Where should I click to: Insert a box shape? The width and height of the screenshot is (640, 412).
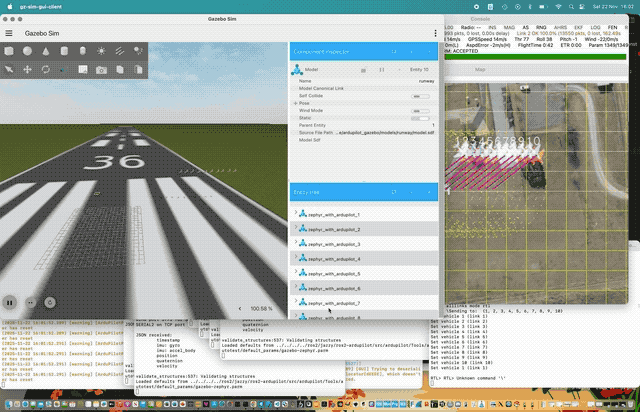coord(9,51)
